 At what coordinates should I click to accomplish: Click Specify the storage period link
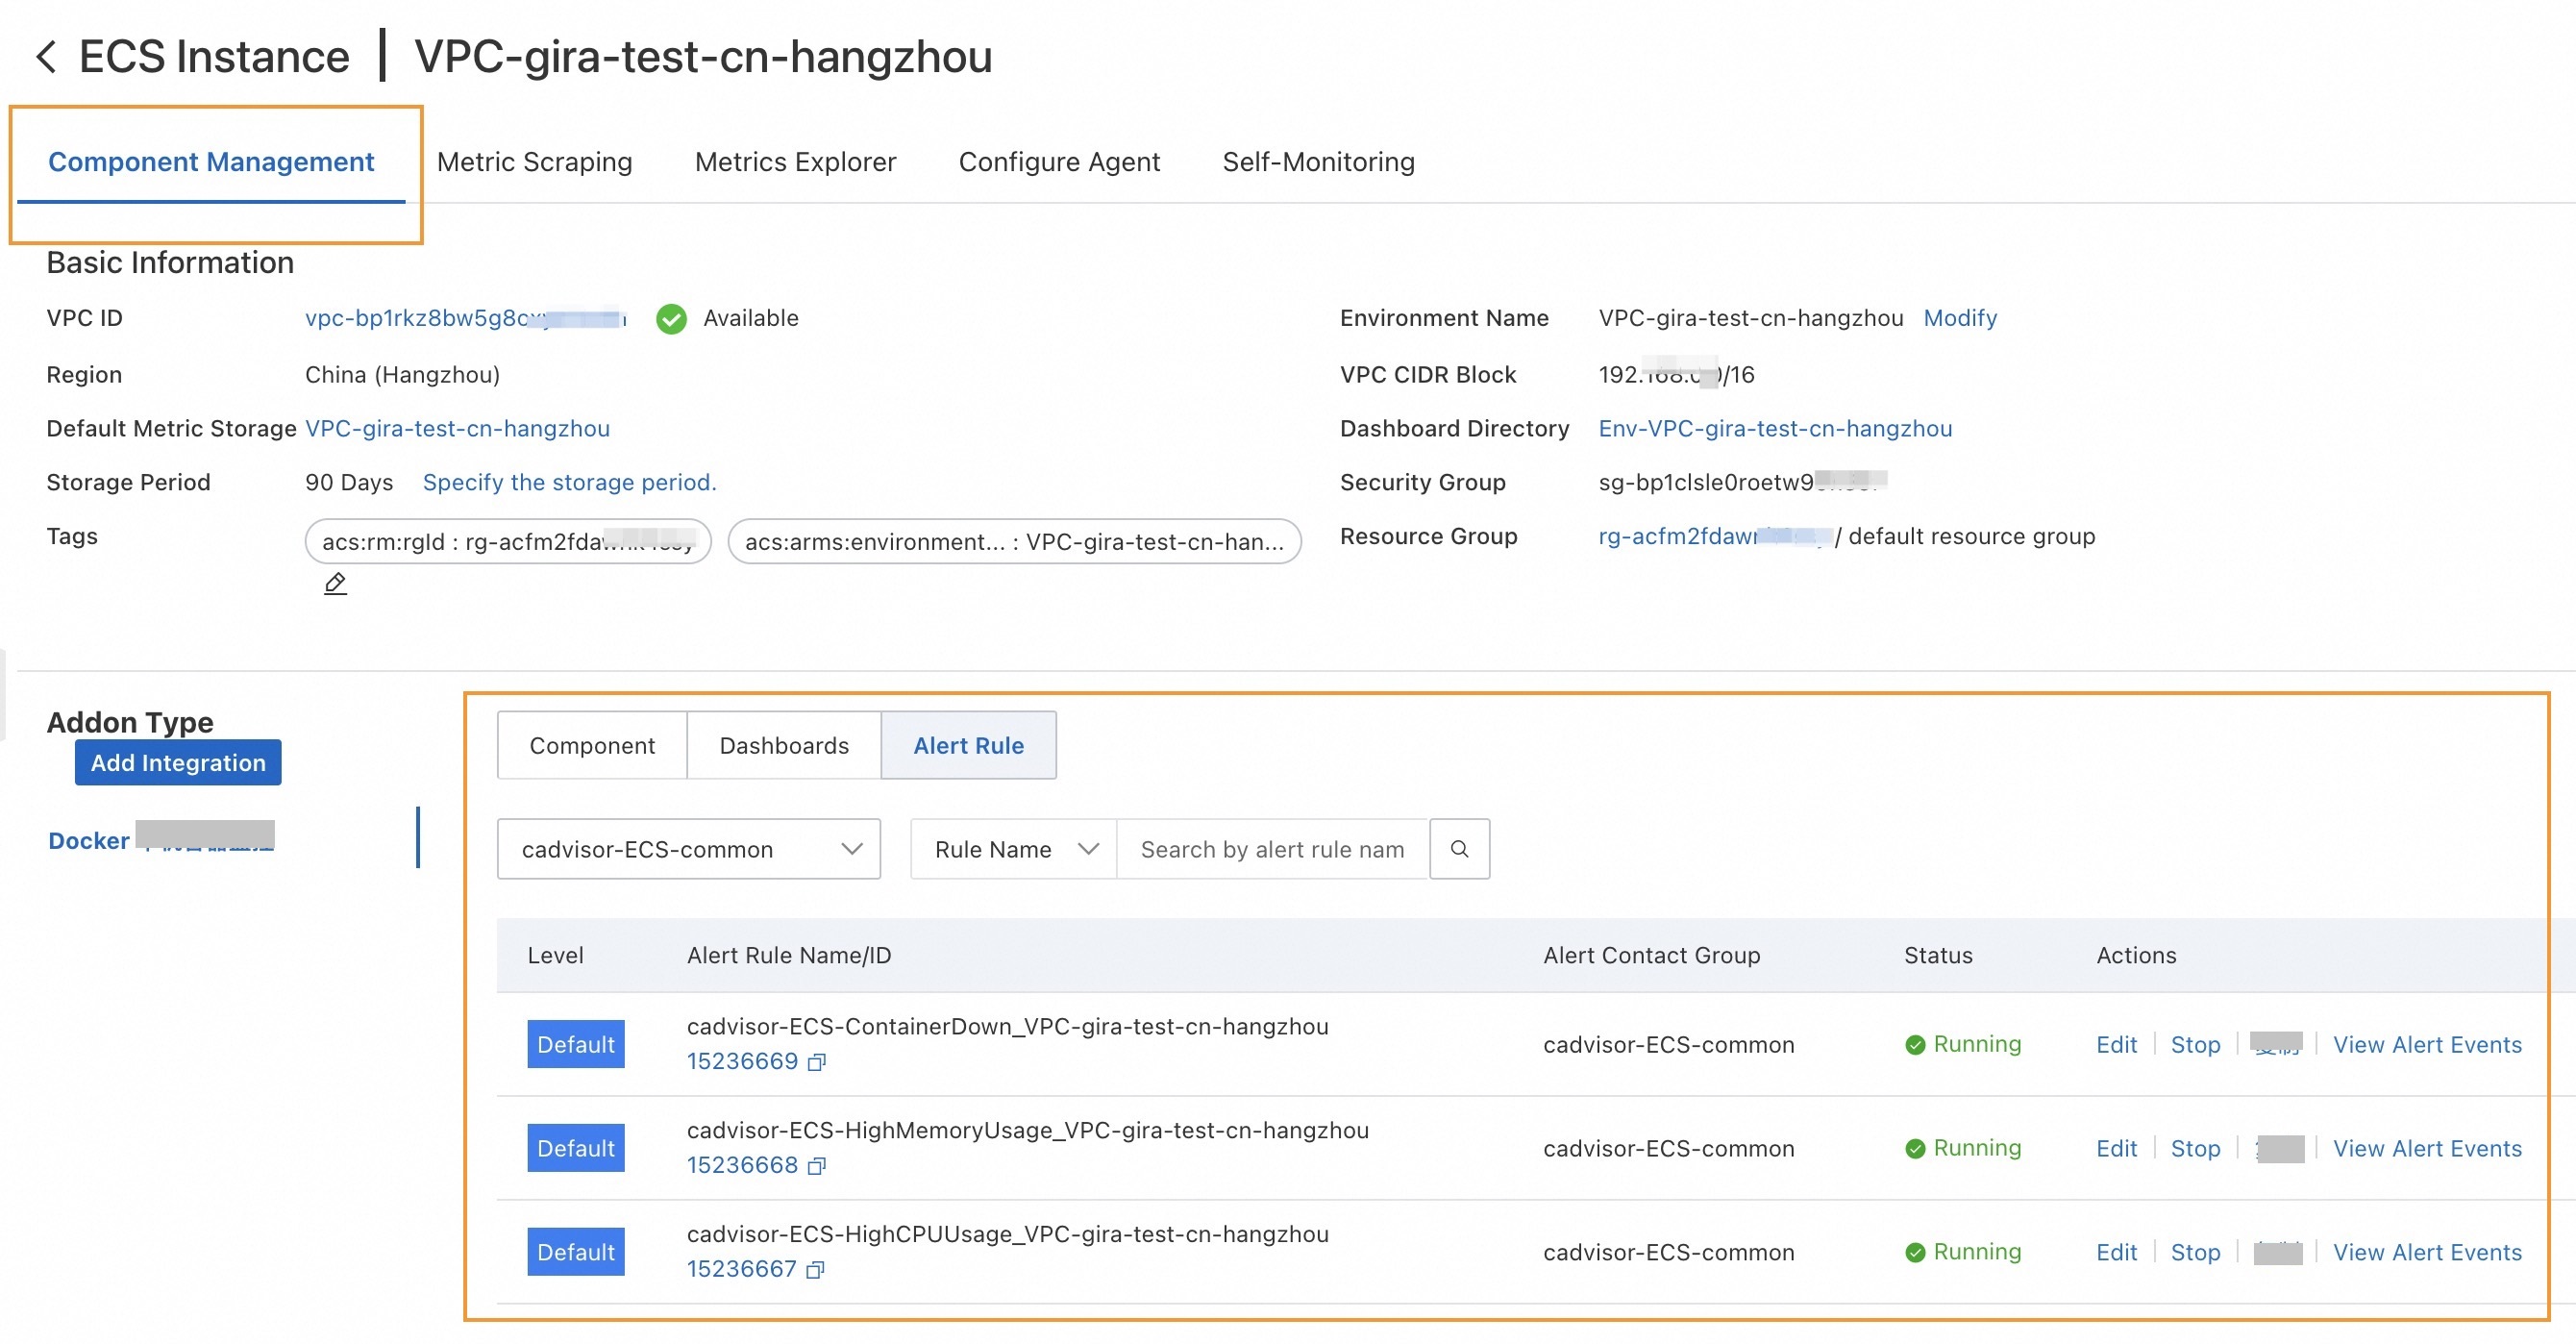[x=569, y=482]
